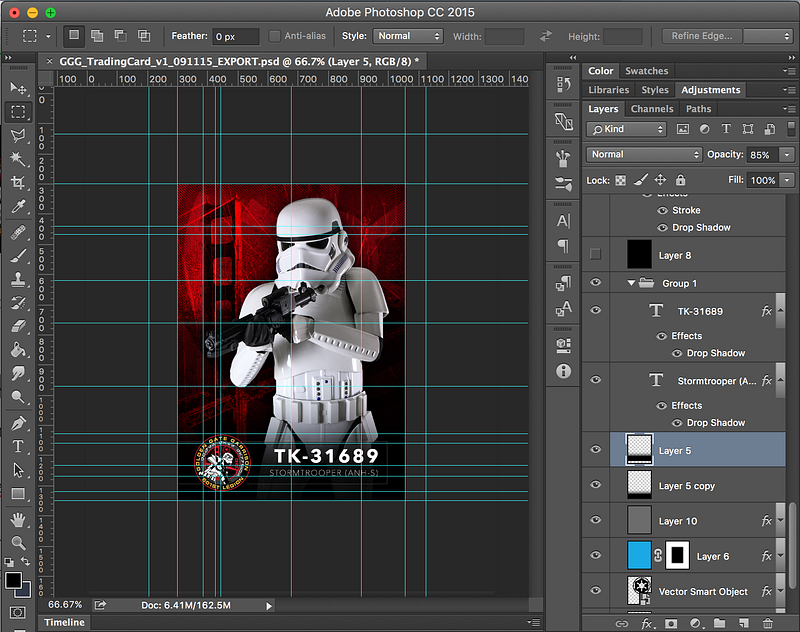Open the Fill slider dropdown arrow
The image size is (800, 632).
[x=787, y=180]
